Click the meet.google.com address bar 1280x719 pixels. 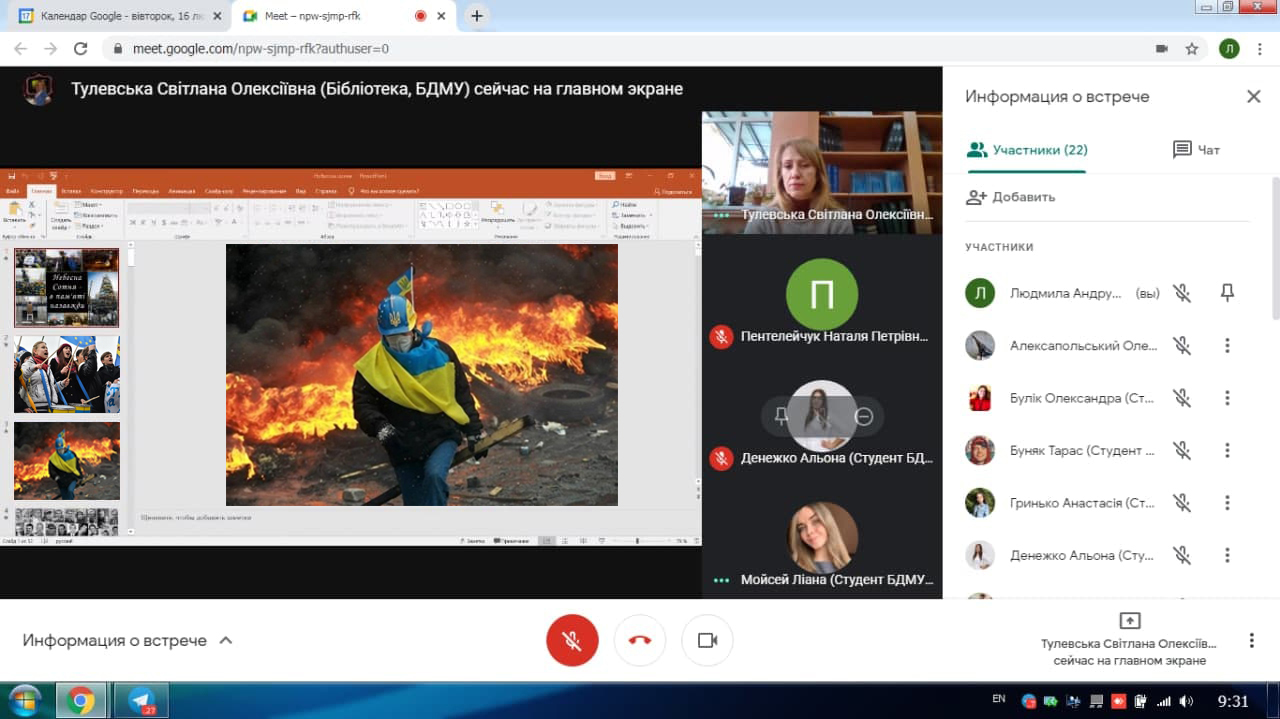coord(600,48)
